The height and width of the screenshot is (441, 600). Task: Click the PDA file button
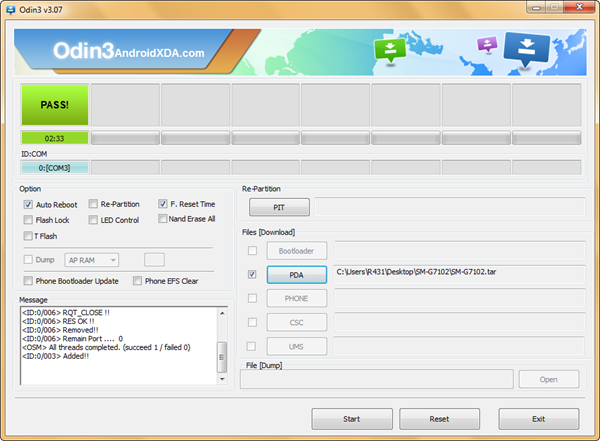297,275
